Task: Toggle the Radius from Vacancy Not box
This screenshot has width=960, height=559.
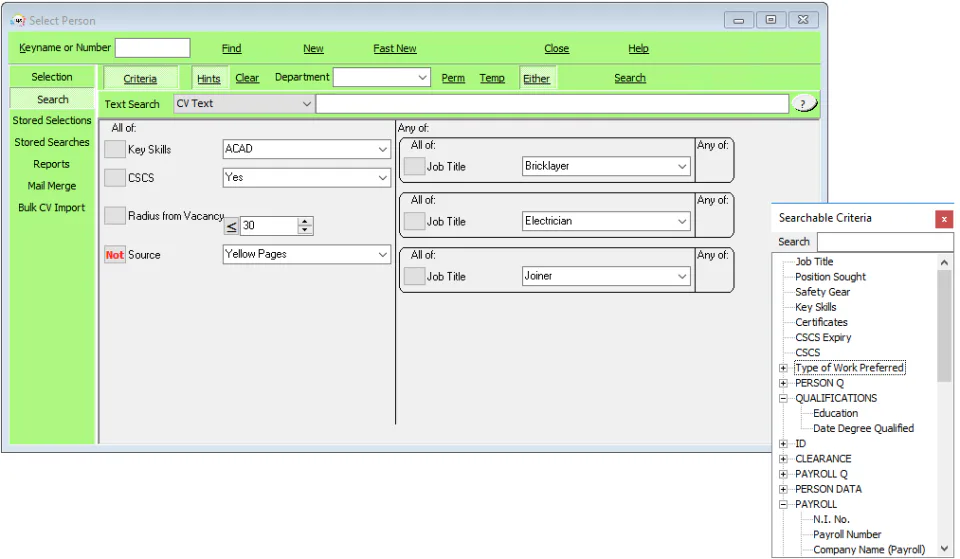Action: click(114, 216)
